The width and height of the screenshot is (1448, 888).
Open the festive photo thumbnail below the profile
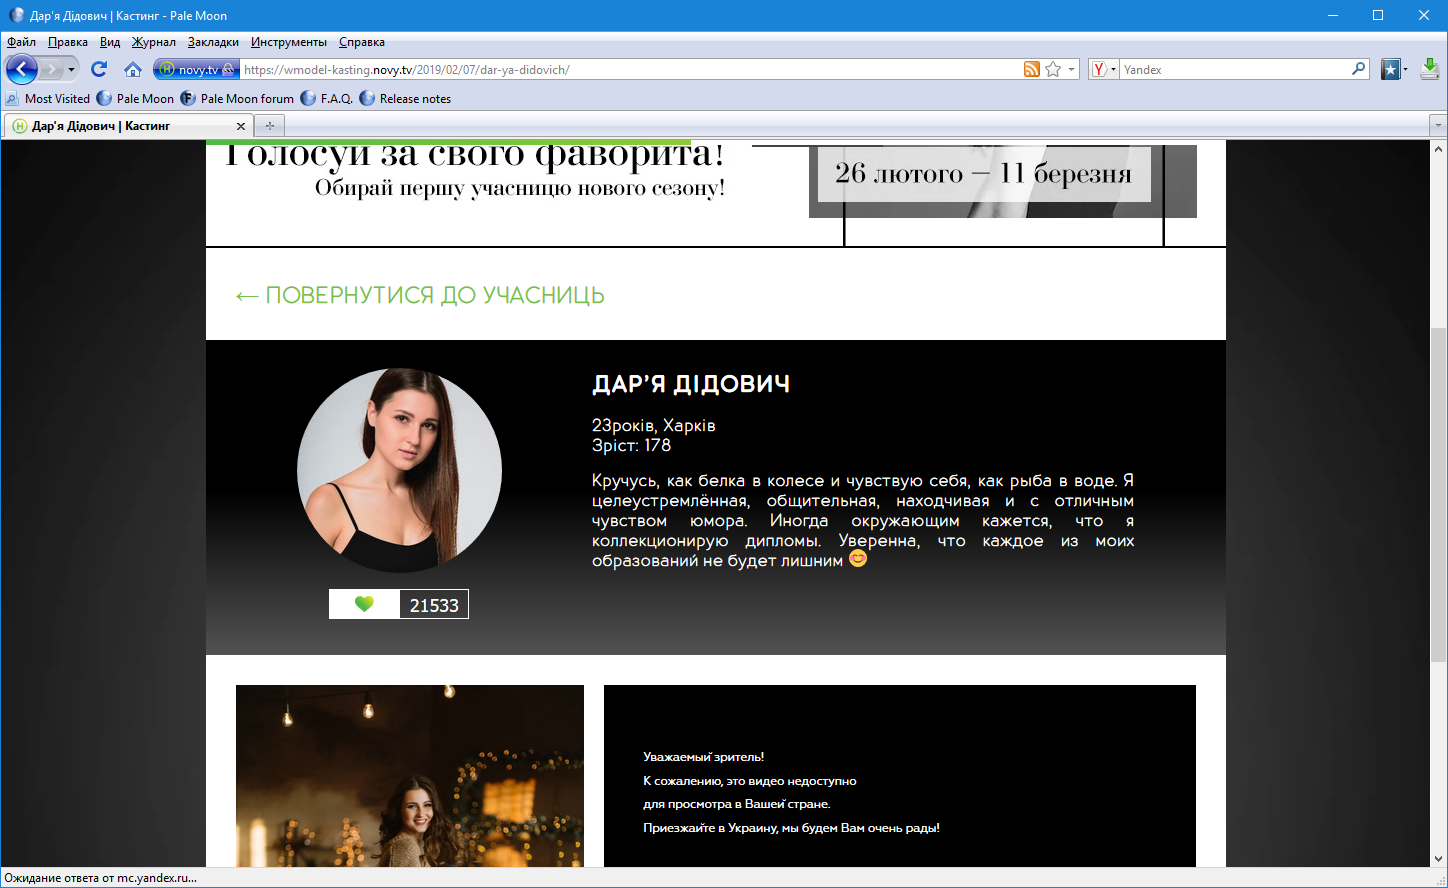pos(410,776)
